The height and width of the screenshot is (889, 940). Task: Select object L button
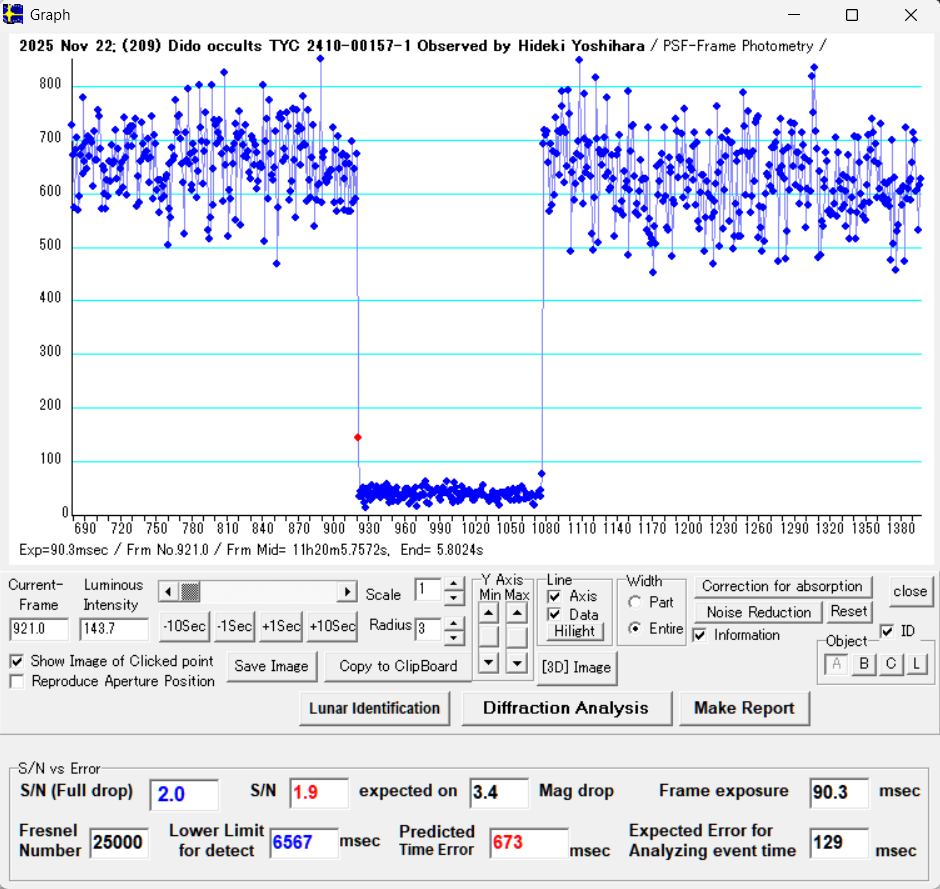tap(915, 664)
